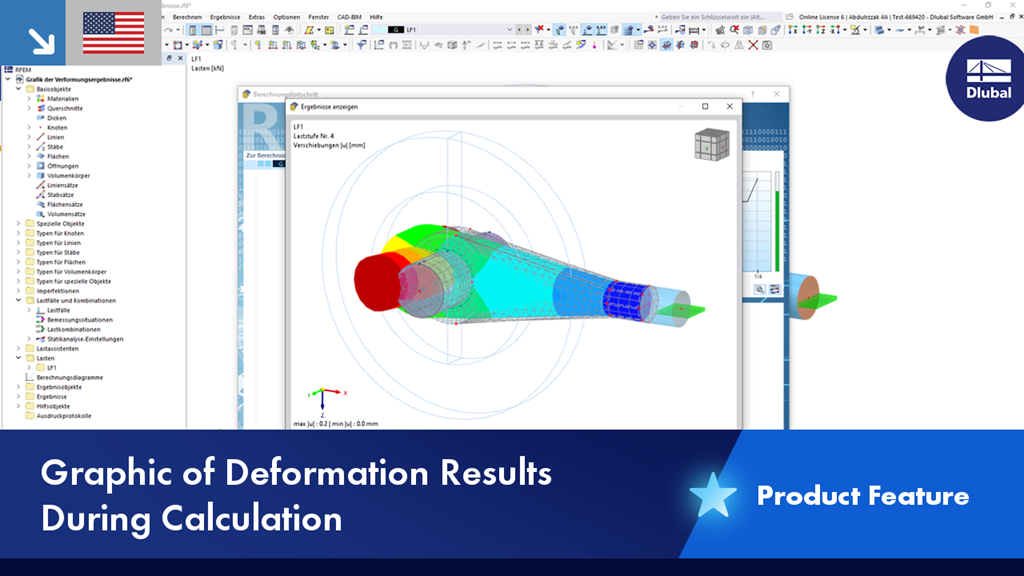Collapse the Basisobjekte branch in navigator
This screenshot has width=1024, height=576.
click(18, 88)
